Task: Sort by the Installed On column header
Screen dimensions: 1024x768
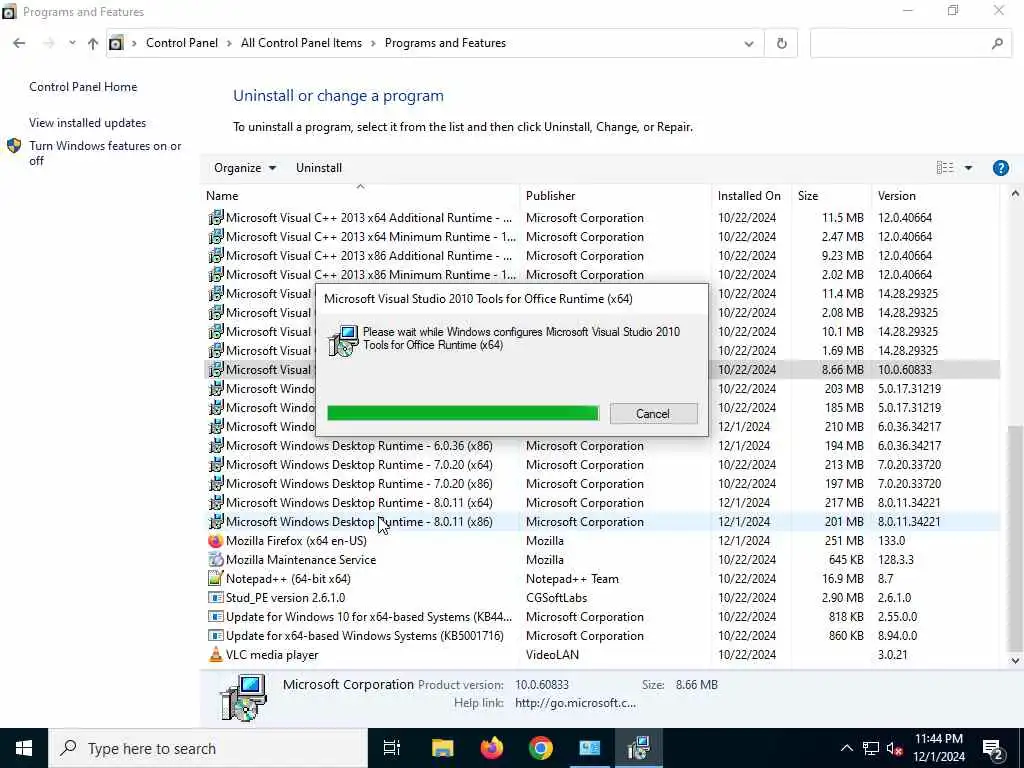Action: (752, 196)
